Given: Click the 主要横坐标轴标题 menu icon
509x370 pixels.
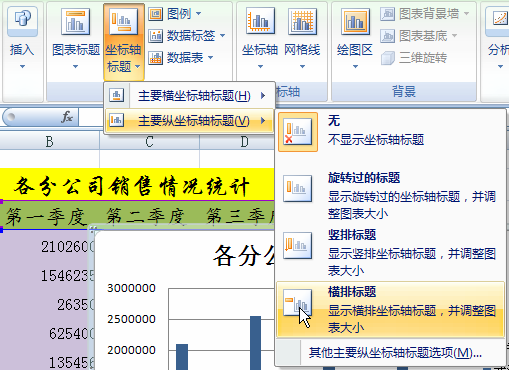Looking at the screenshot, I should (x=116, y=95).
